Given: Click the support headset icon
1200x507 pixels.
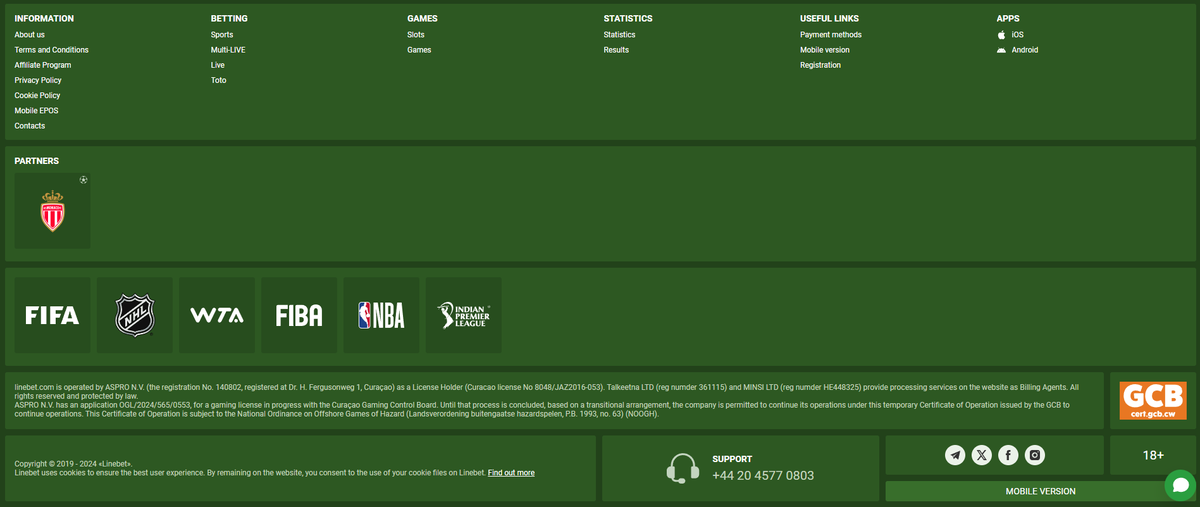Looking at the screenshot, I should 683,468.
